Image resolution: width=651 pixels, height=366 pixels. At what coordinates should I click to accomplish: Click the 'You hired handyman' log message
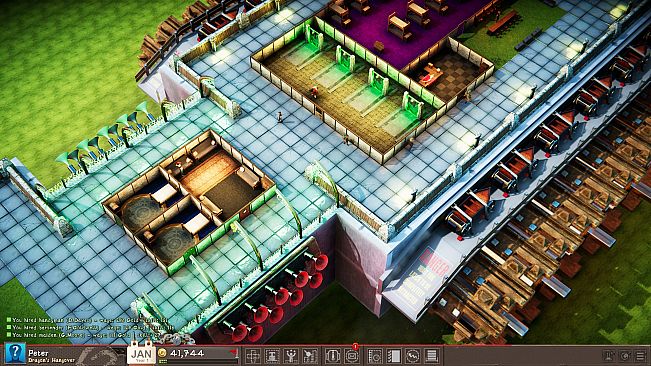pyautogui.click(x=87, y=320)
